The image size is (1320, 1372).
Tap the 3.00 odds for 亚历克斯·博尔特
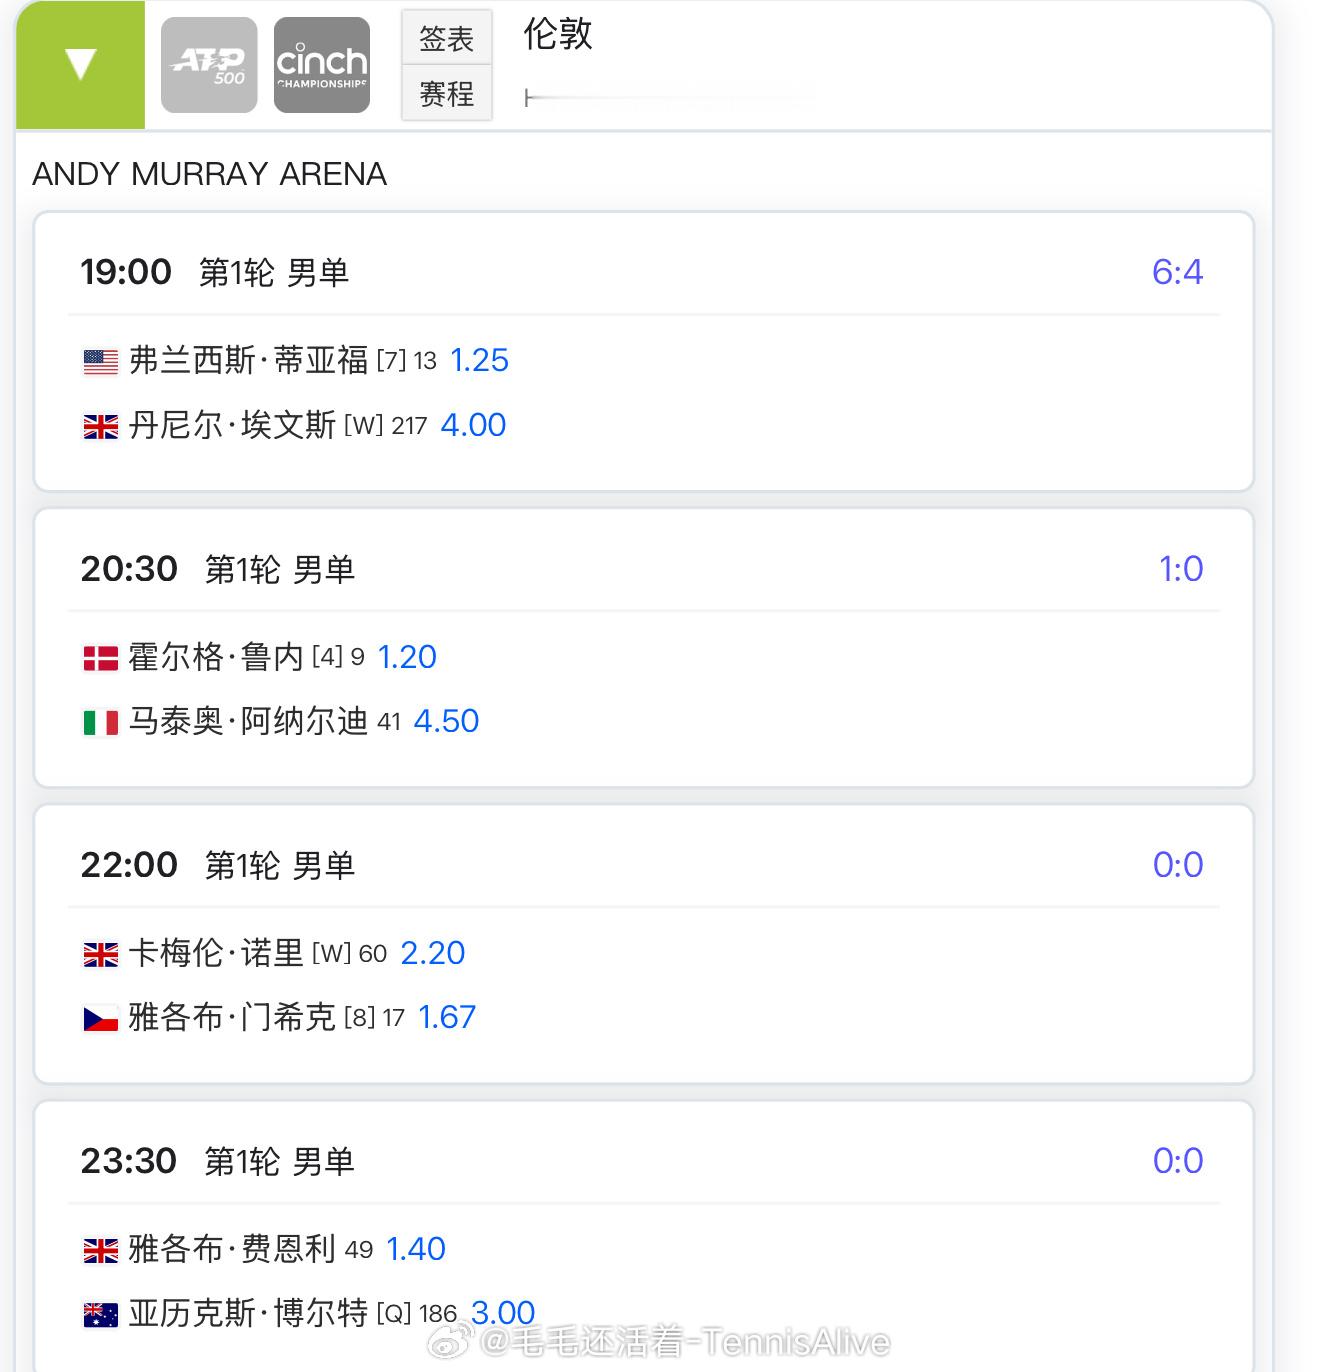[503, 1312]
